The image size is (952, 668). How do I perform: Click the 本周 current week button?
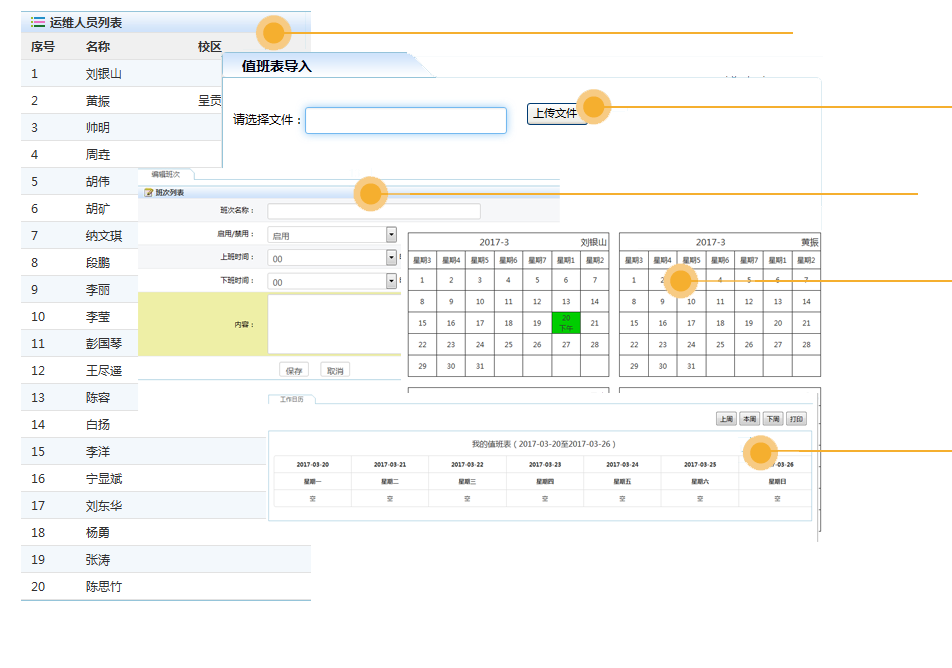pyautogui.click(x=749, y=419)
